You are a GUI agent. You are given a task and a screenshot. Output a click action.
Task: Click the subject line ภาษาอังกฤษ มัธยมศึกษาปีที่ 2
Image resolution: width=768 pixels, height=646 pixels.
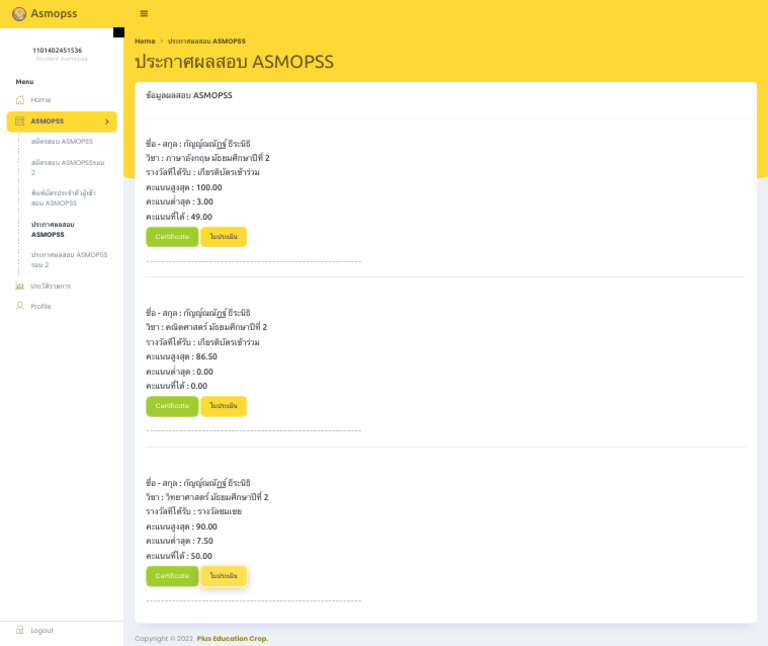(208, 158)
